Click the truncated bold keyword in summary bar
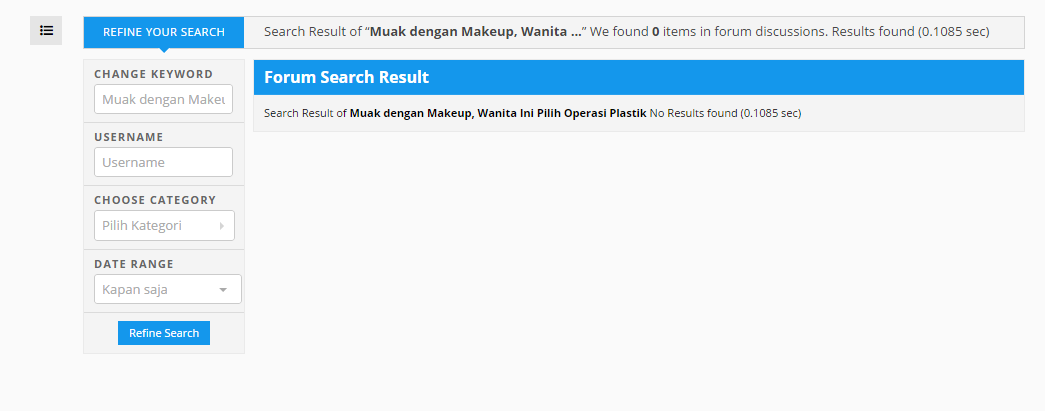This screenshot has height=411, width=1045. [476, 31]
